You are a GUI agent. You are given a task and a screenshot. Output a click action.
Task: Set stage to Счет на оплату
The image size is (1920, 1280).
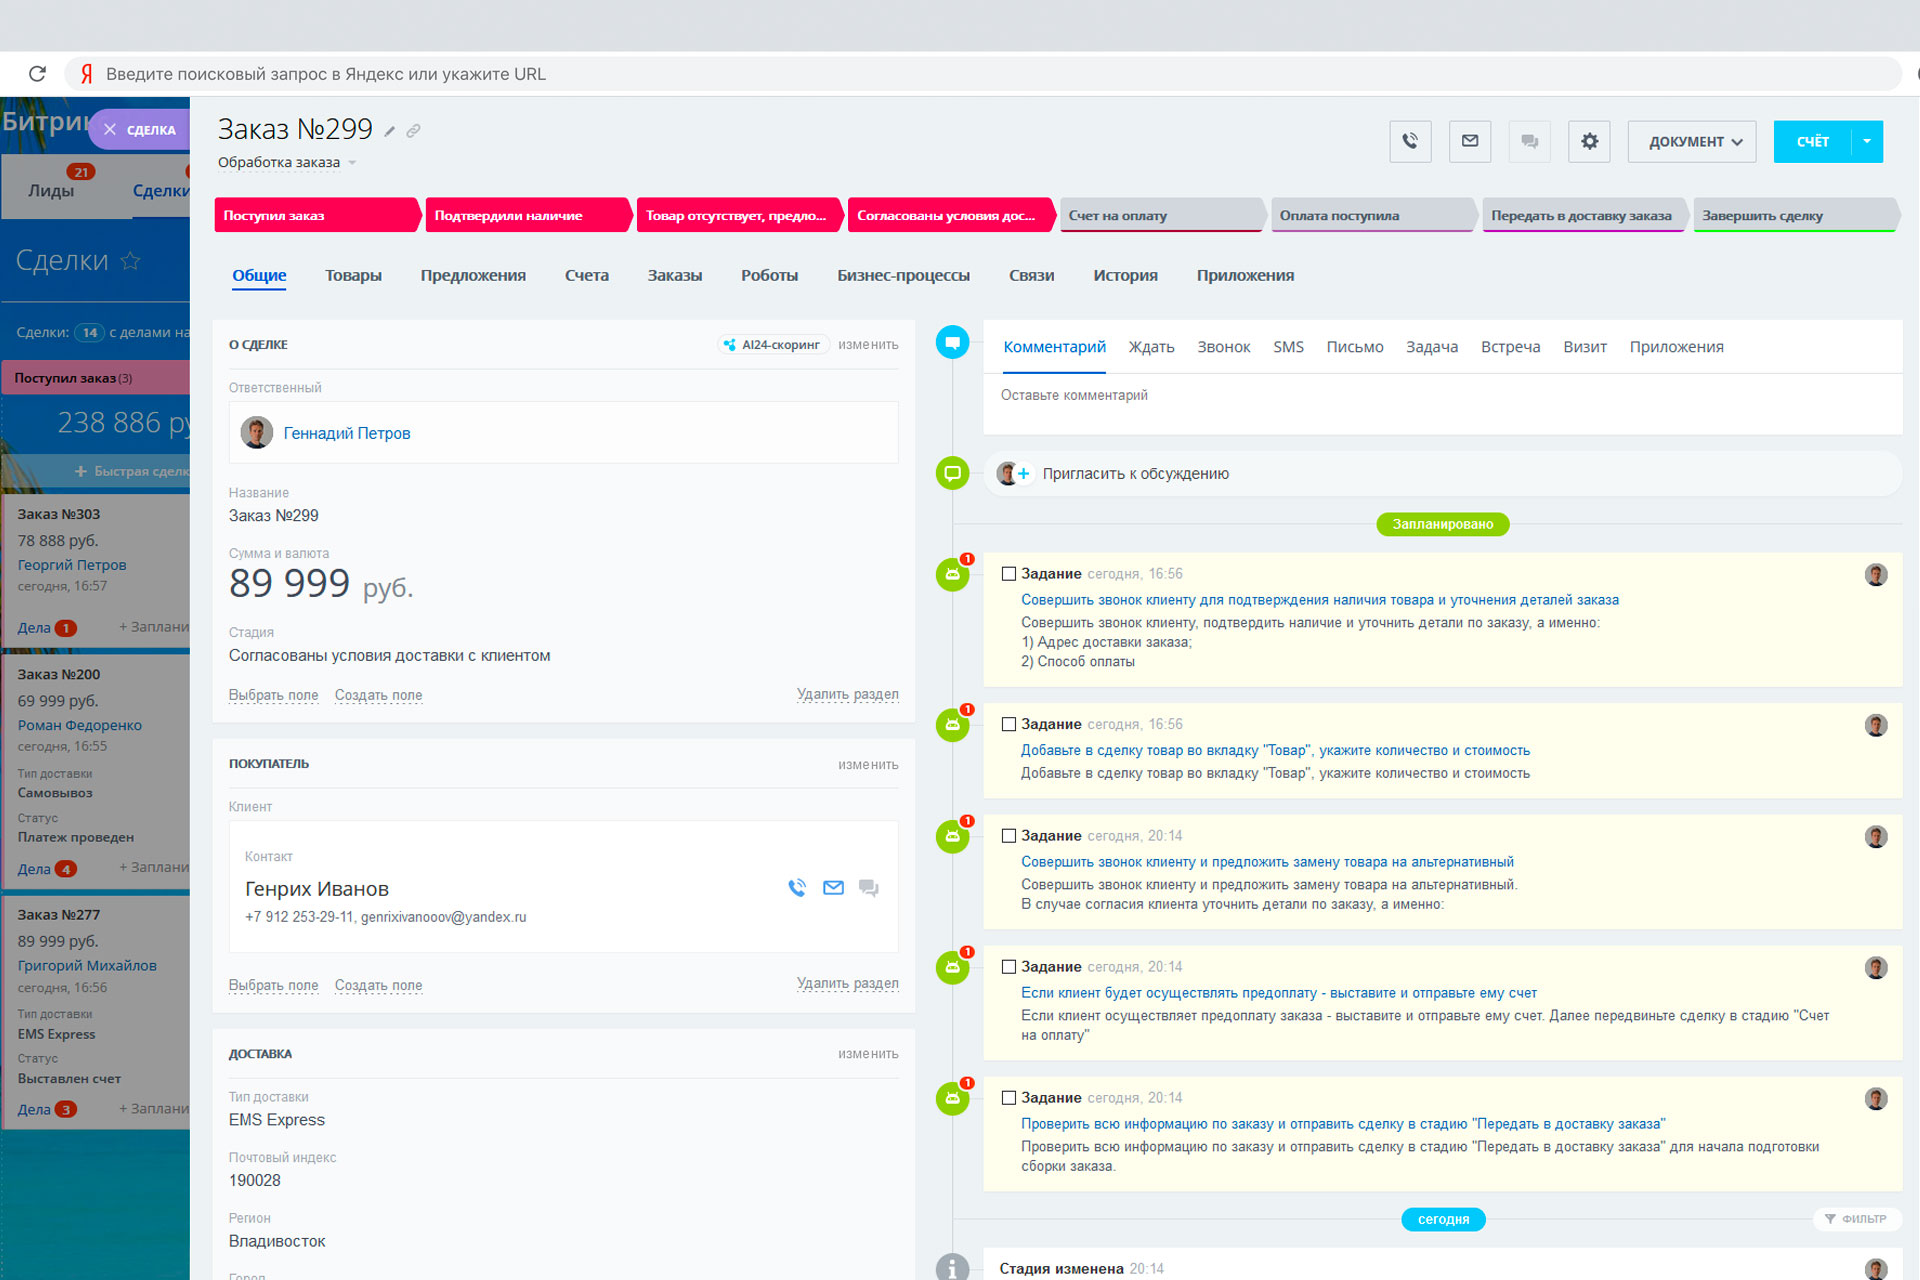point(1160,215)
